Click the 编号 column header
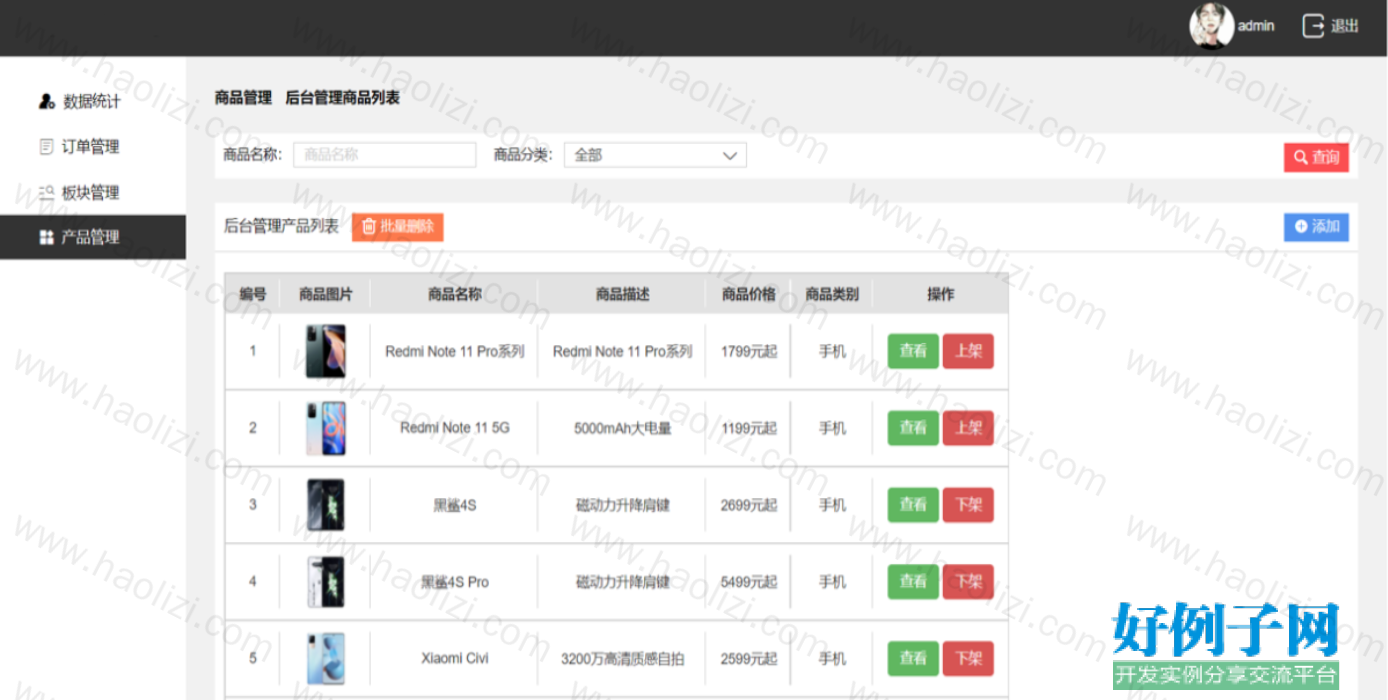Viewport: 1388px width, 700px height. tap(253, 294)
